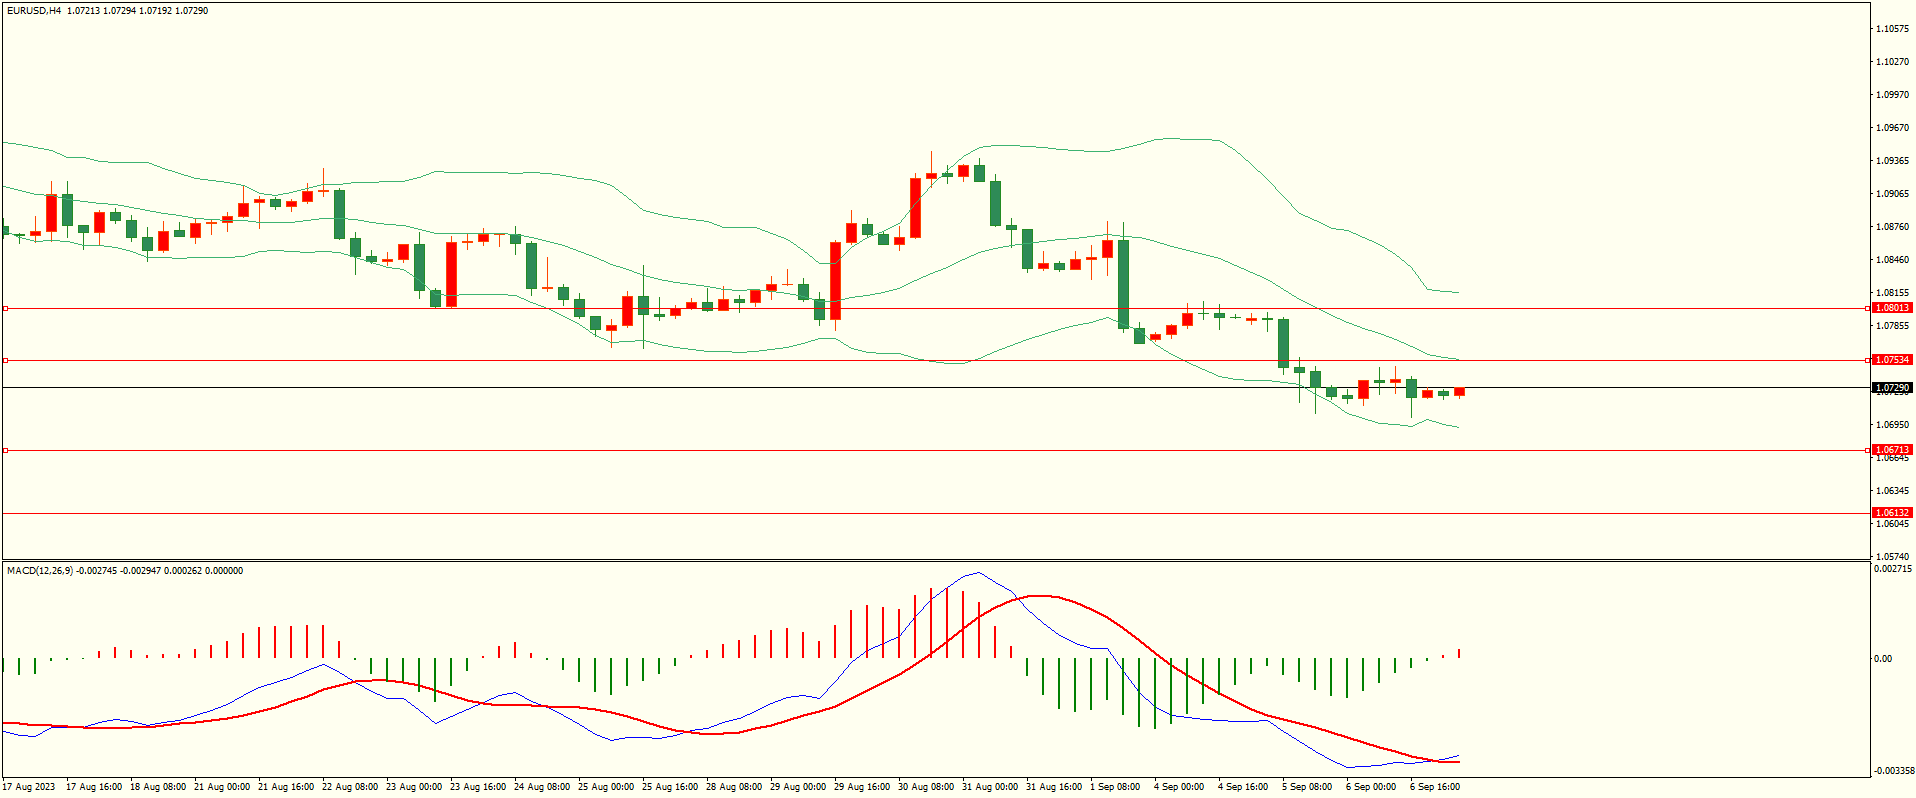This screenshot has width=1916, height=798.
Task: Select left handle of the 1.07534 line
Action: click(6, 360)
